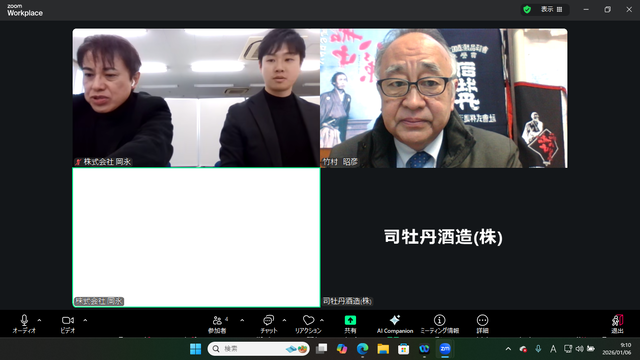The image size is (640, 360).
Task: Click the red-badged cloud tray icon
Action: pyautogui.click(x=523, y=349)
